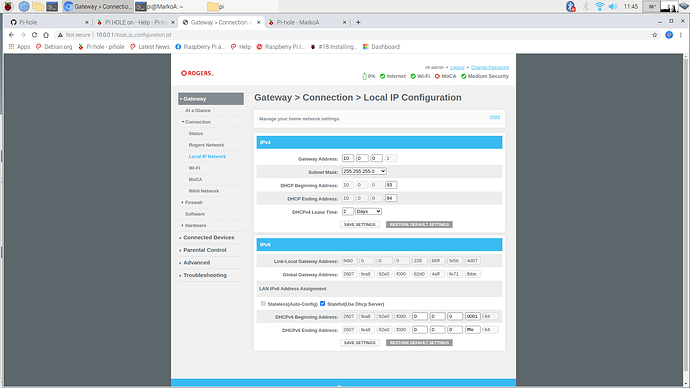Open the Latest News bookmark
The height and width of the screenshot is (388, 690).
tap(150, 47)
